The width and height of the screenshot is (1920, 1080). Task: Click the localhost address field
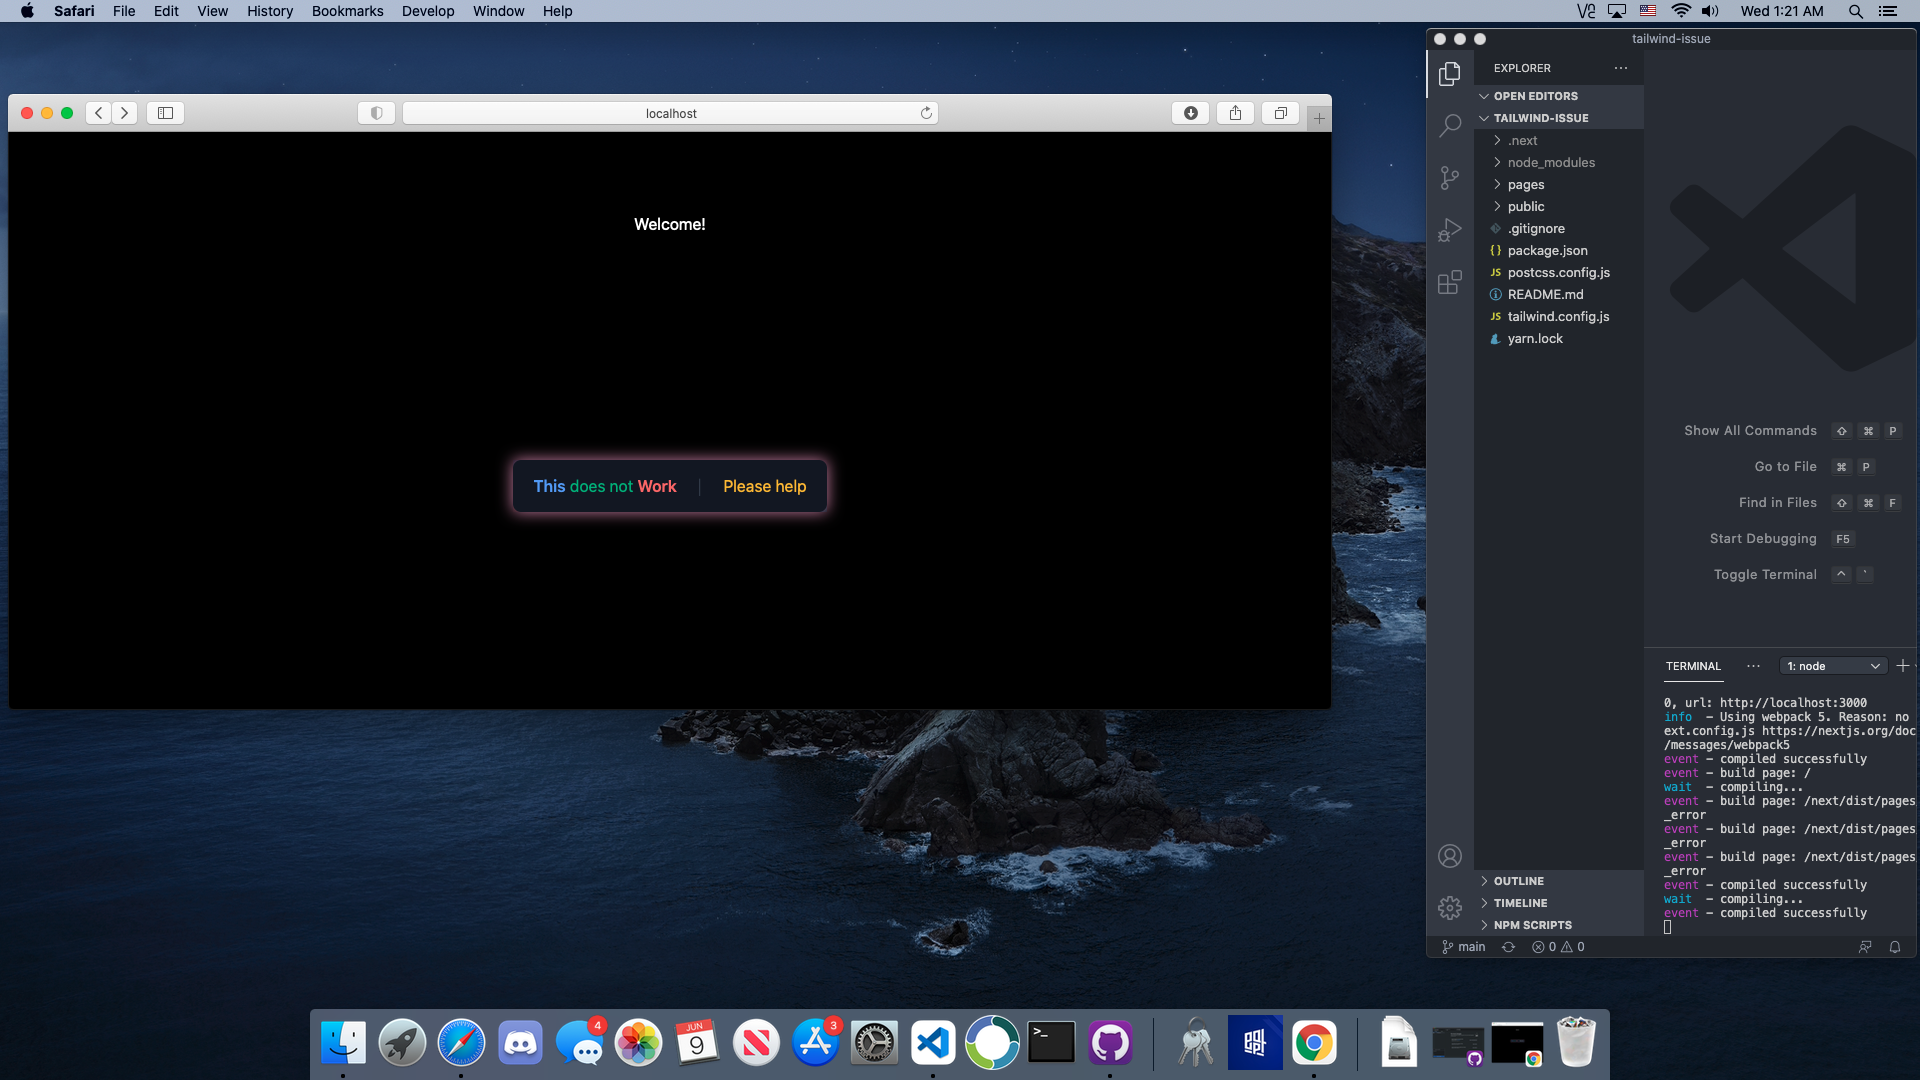(x=670, y=113)
